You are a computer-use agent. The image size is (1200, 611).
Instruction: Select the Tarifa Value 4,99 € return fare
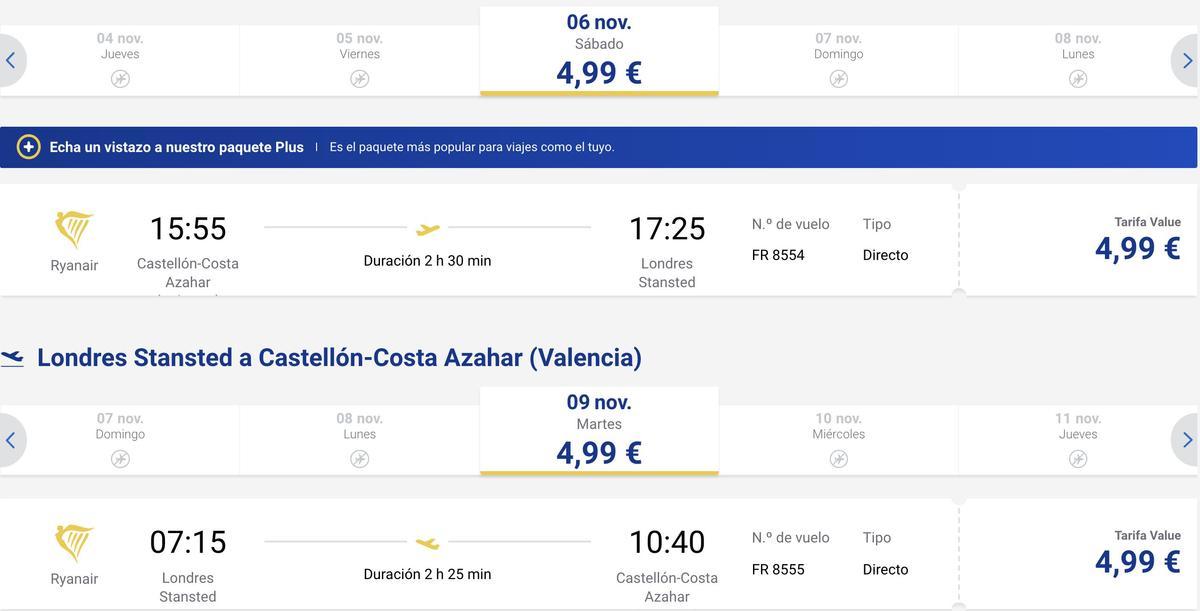[1080, 554]
